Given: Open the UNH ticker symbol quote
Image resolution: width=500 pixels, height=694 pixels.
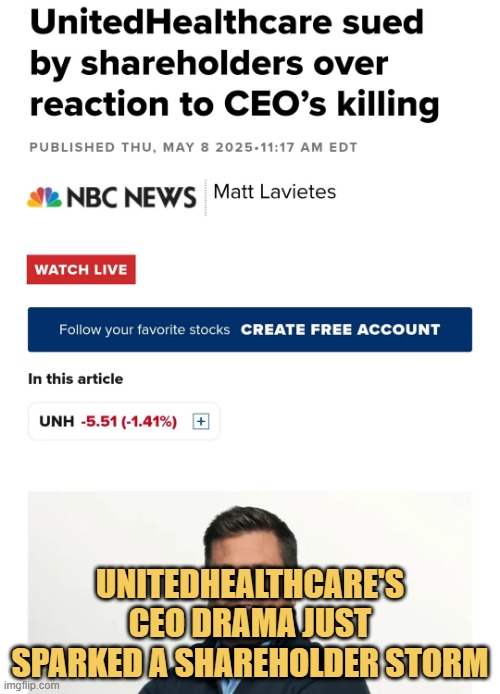Looking at the screenshot, I should click(x=57, y=421).
